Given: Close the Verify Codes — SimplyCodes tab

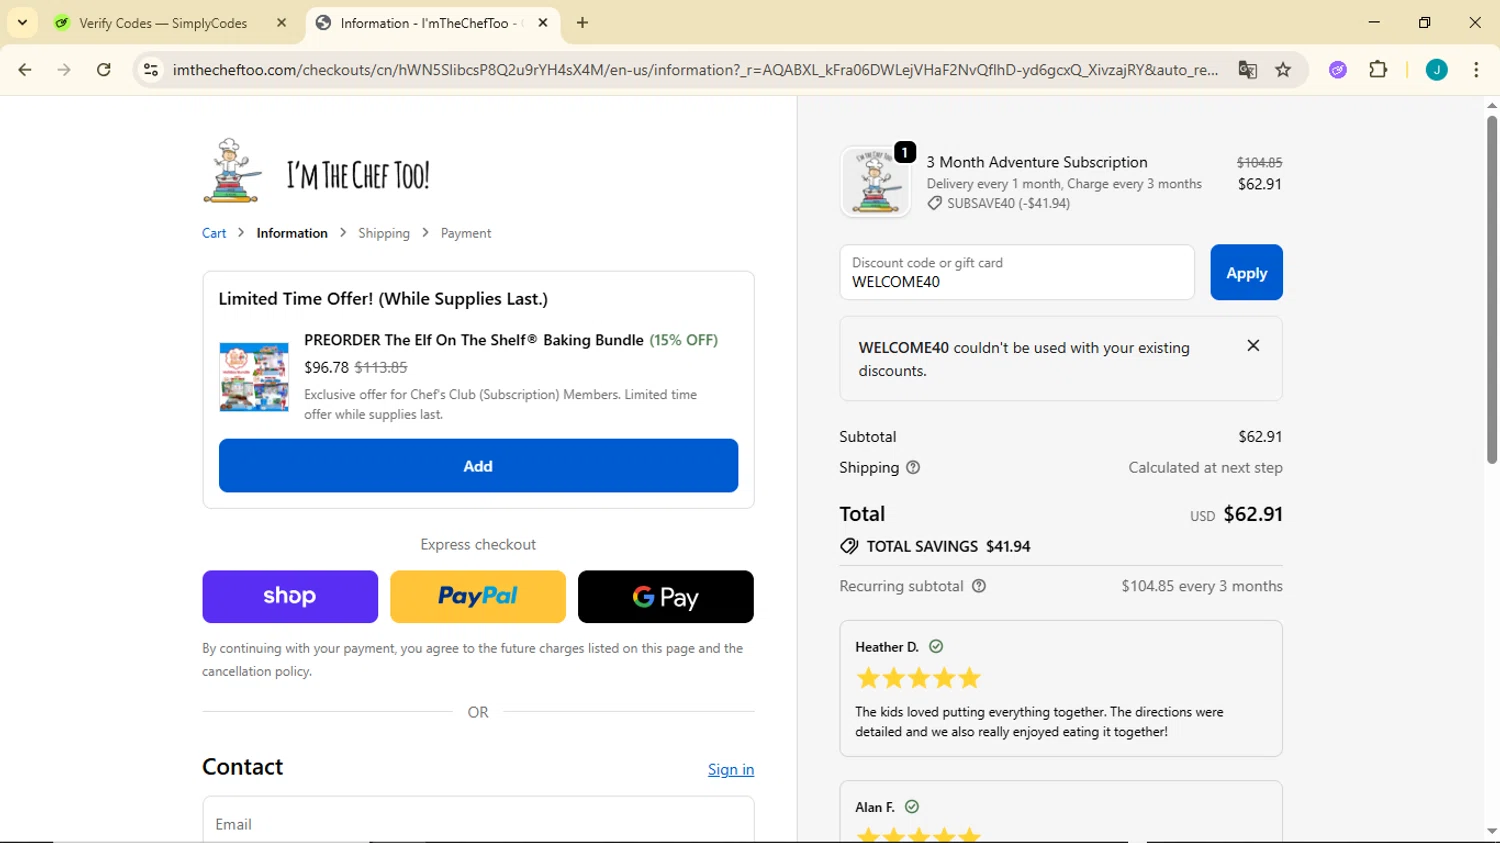Looking at the screenshot, I should 281,23.
